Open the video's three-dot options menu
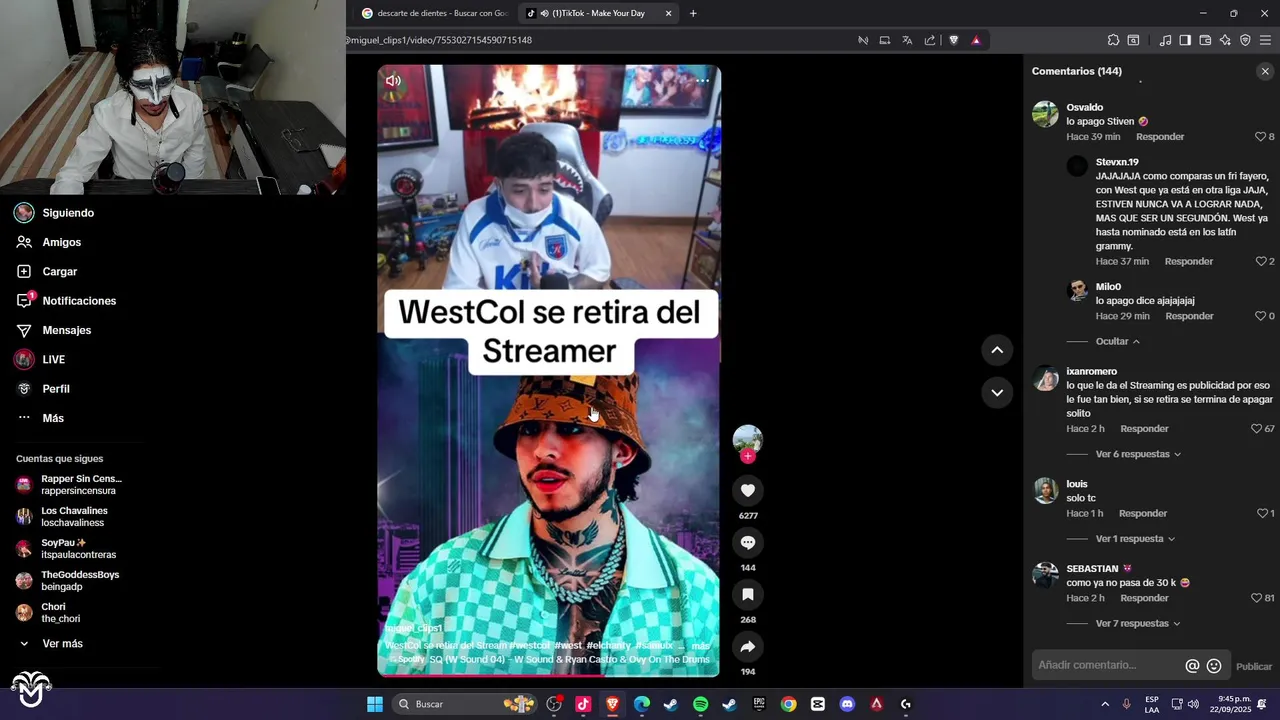The width and height of the screenshot is (1280, 720). (702, 81)
